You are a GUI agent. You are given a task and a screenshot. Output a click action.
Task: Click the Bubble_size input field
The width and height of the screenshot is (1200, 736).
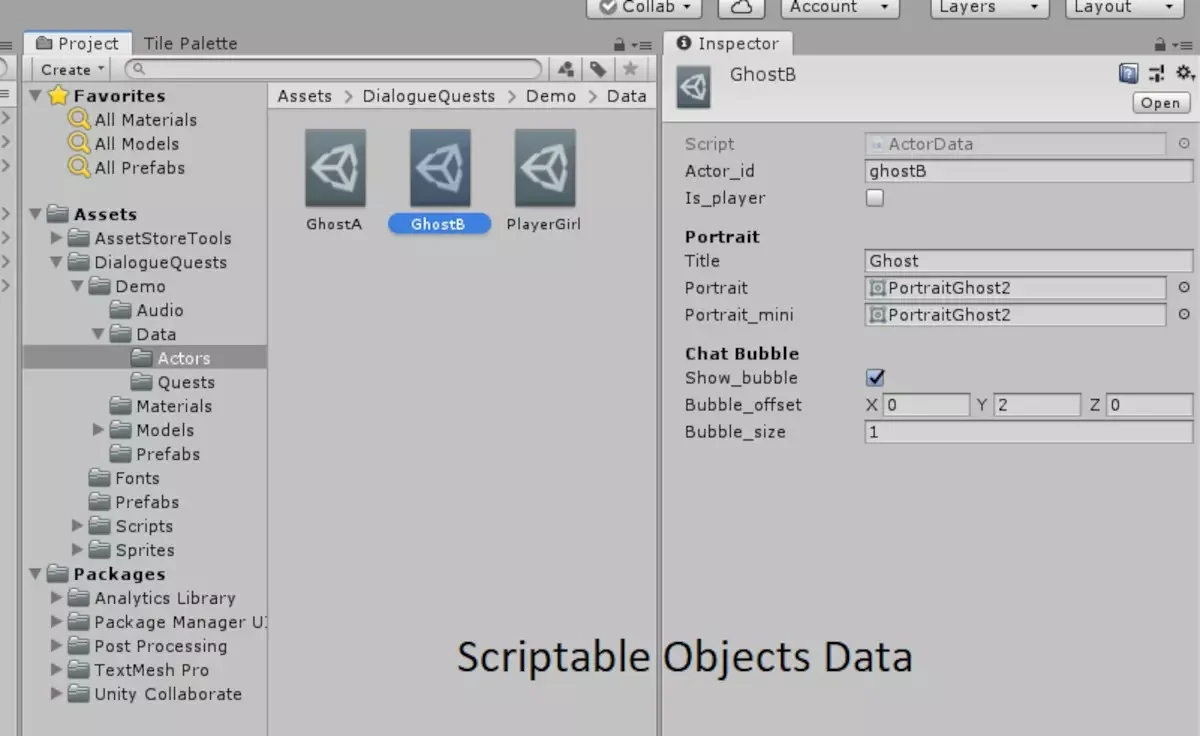(x=1028, y=432)
